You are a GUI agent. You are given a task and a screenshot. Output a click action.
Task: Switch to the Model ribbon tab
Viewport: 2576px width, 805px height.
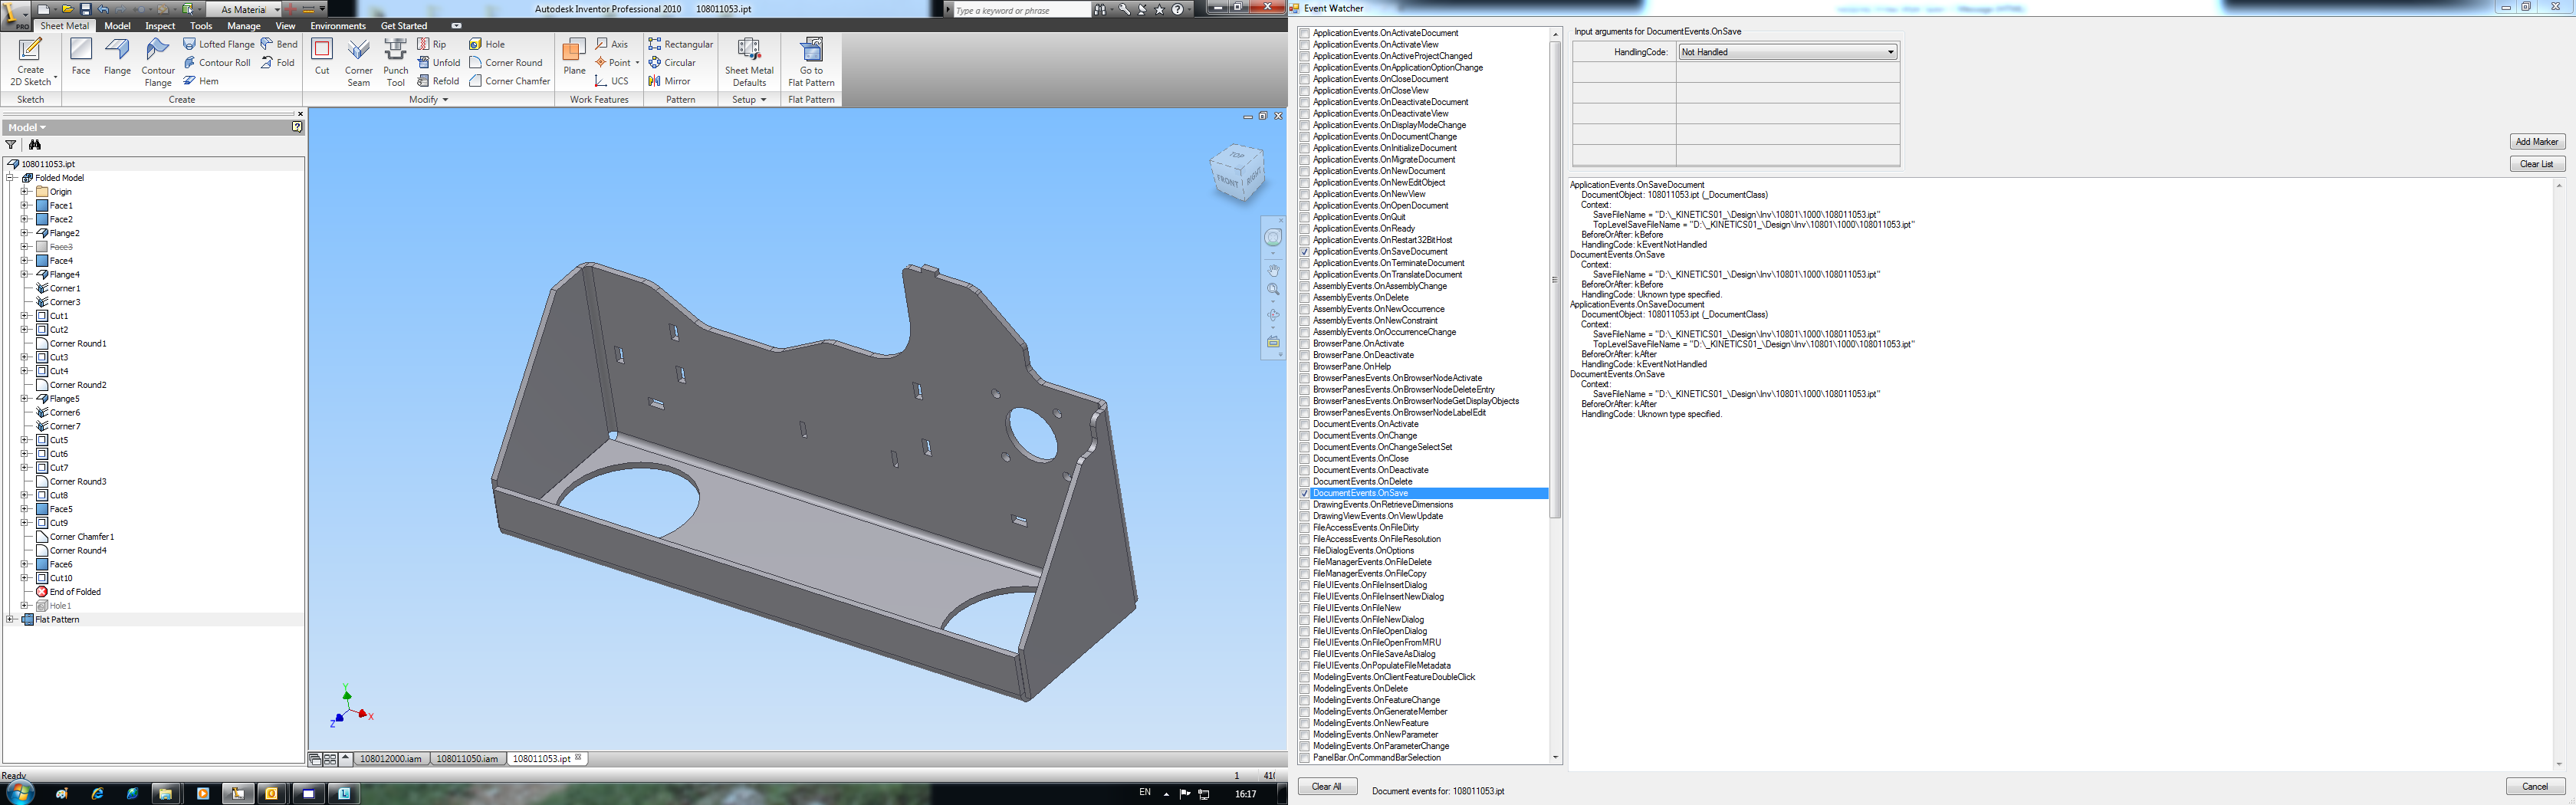tap(117, 26)
